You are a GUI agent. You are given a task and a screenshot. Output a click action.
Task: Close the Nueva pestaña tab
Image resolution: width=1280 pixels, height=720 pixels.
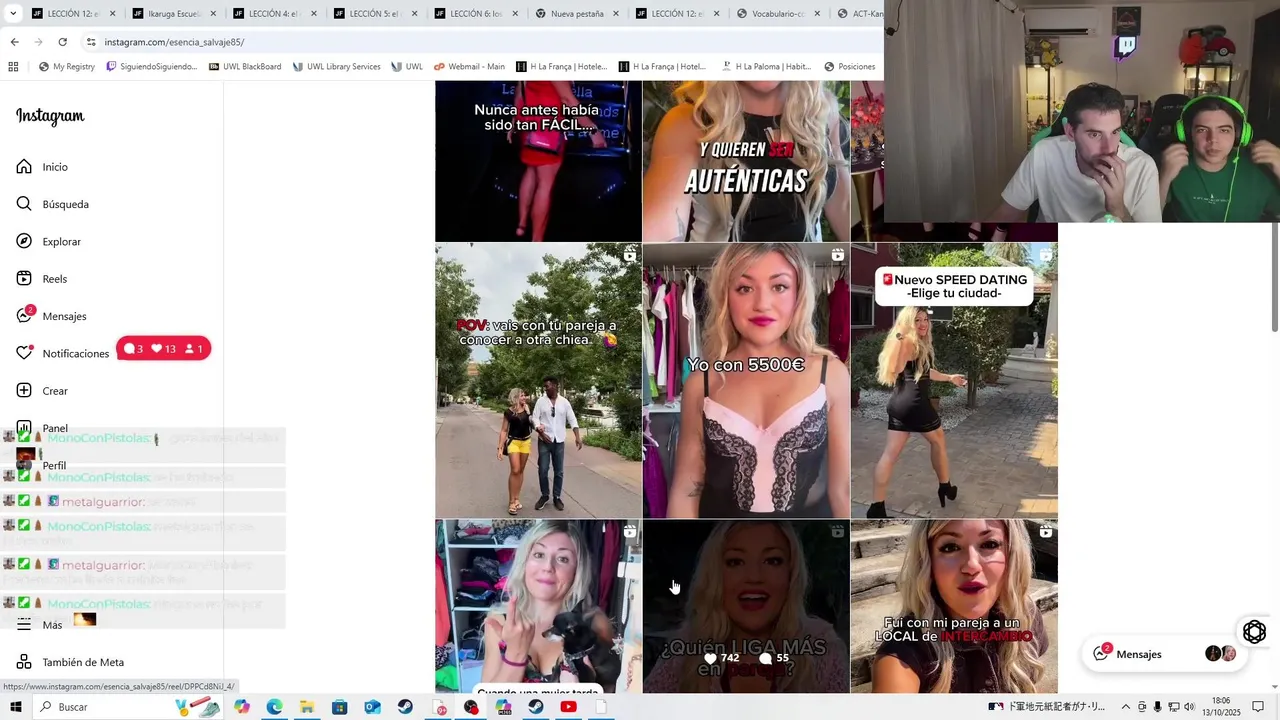pos(616,14)
